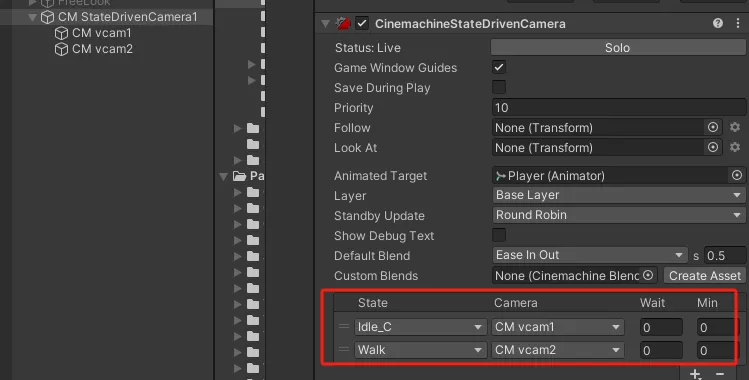Click the CM vcam2 cube icon
Viewport: 749px width, 380px height.
[61, 49]
